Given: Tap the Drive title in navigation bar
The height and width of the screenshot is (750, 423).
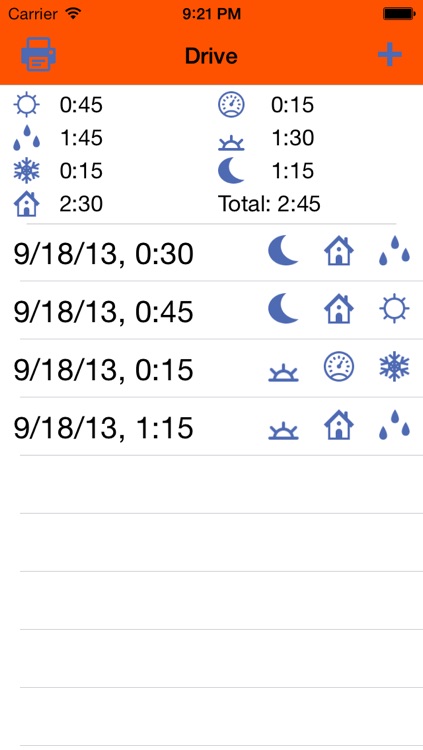Looking at the screenshot, I should coord(212,56).
